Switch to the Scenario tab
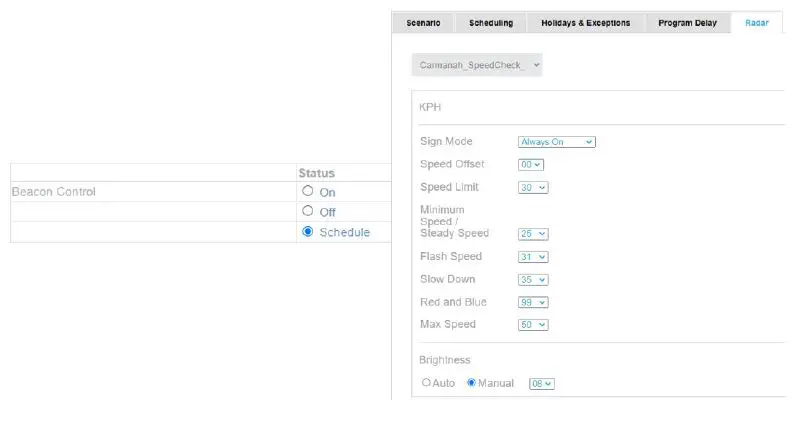Viewport: 794px width, 421px height. point(423,23)
